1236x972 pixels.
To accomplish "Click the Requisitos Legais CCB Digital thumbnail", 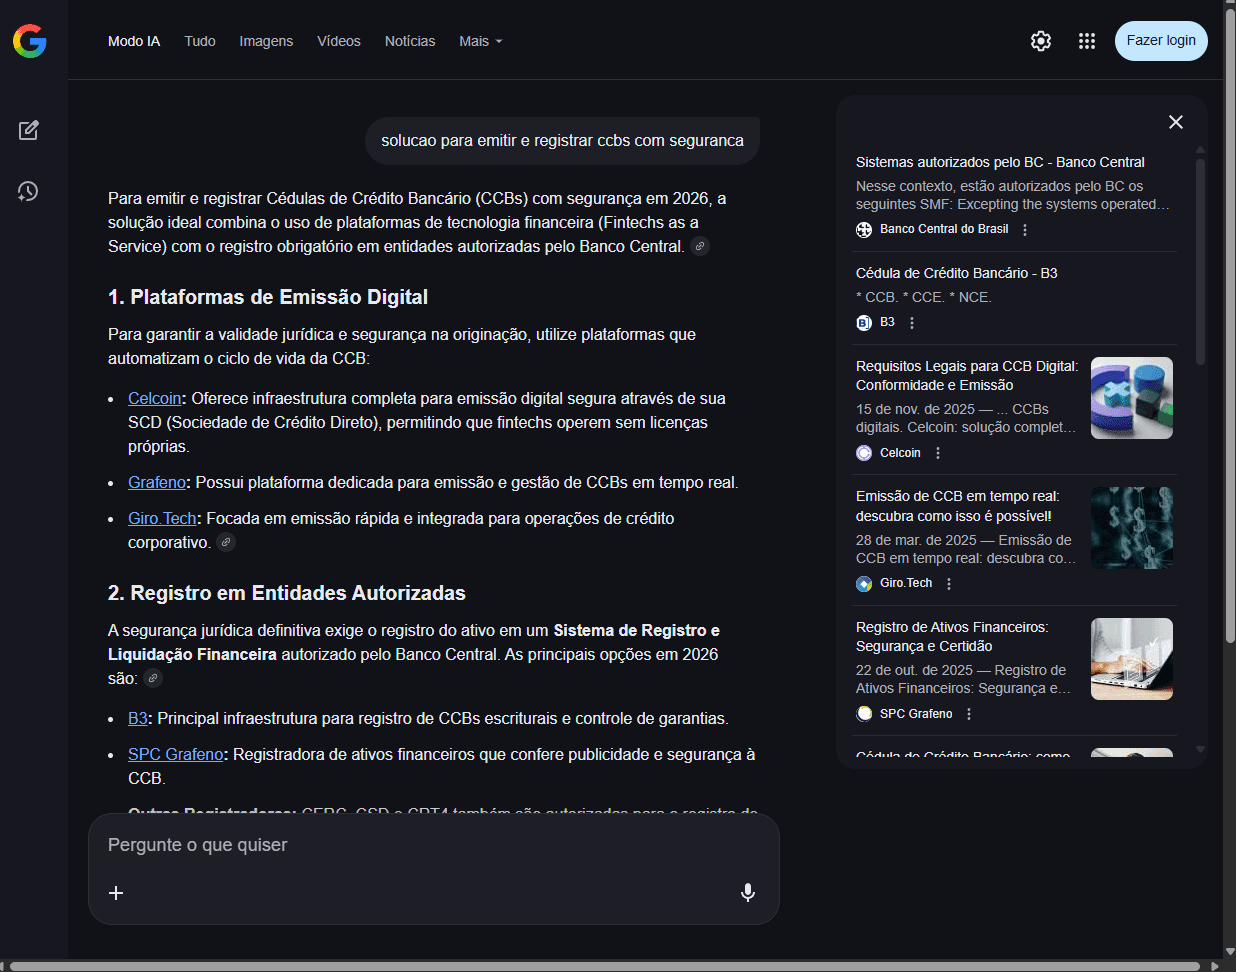I will [x=1132, y=398].
